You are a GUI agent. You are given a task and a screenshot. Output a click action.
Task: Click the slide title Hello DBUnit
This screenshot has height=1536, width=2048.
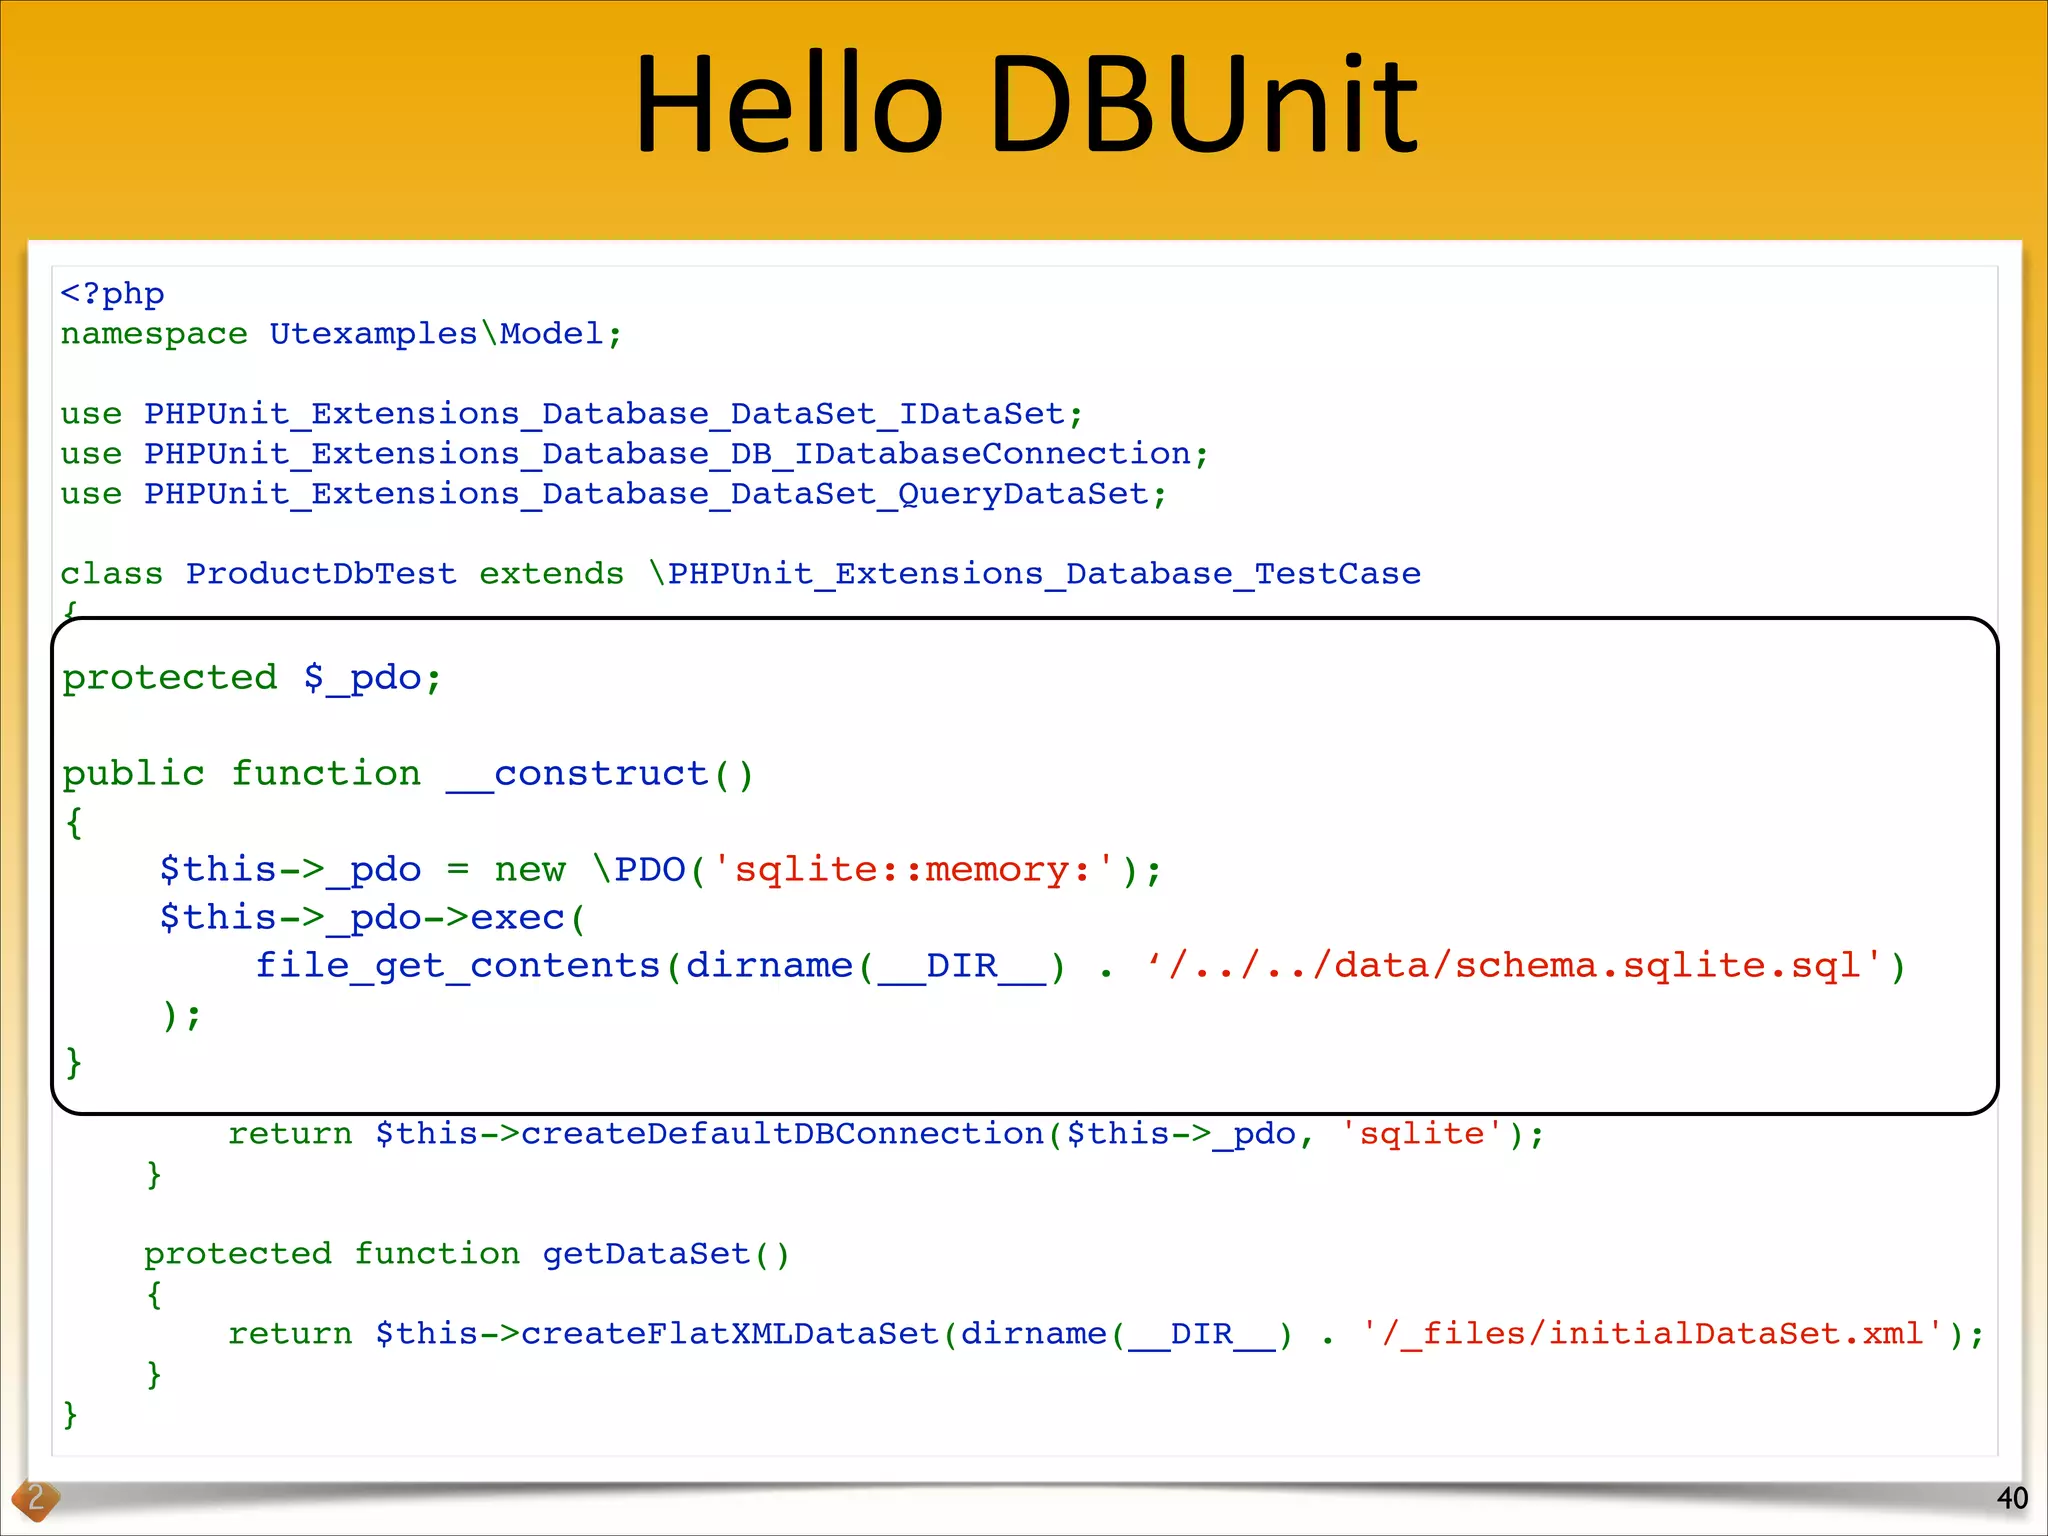tap(1026, 105)
